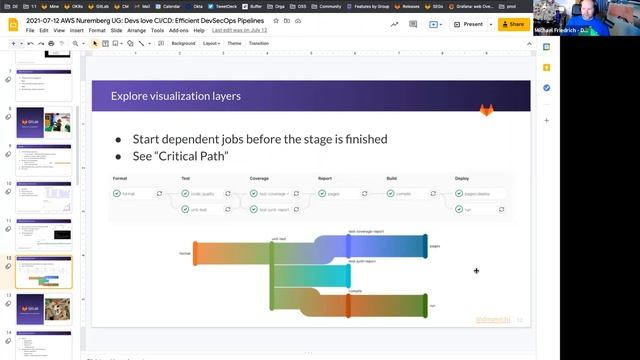The height and width of the screenshot is (360, 640).
Task: Open the Present options dropdown arrow
Action: (x=491, y=24)
